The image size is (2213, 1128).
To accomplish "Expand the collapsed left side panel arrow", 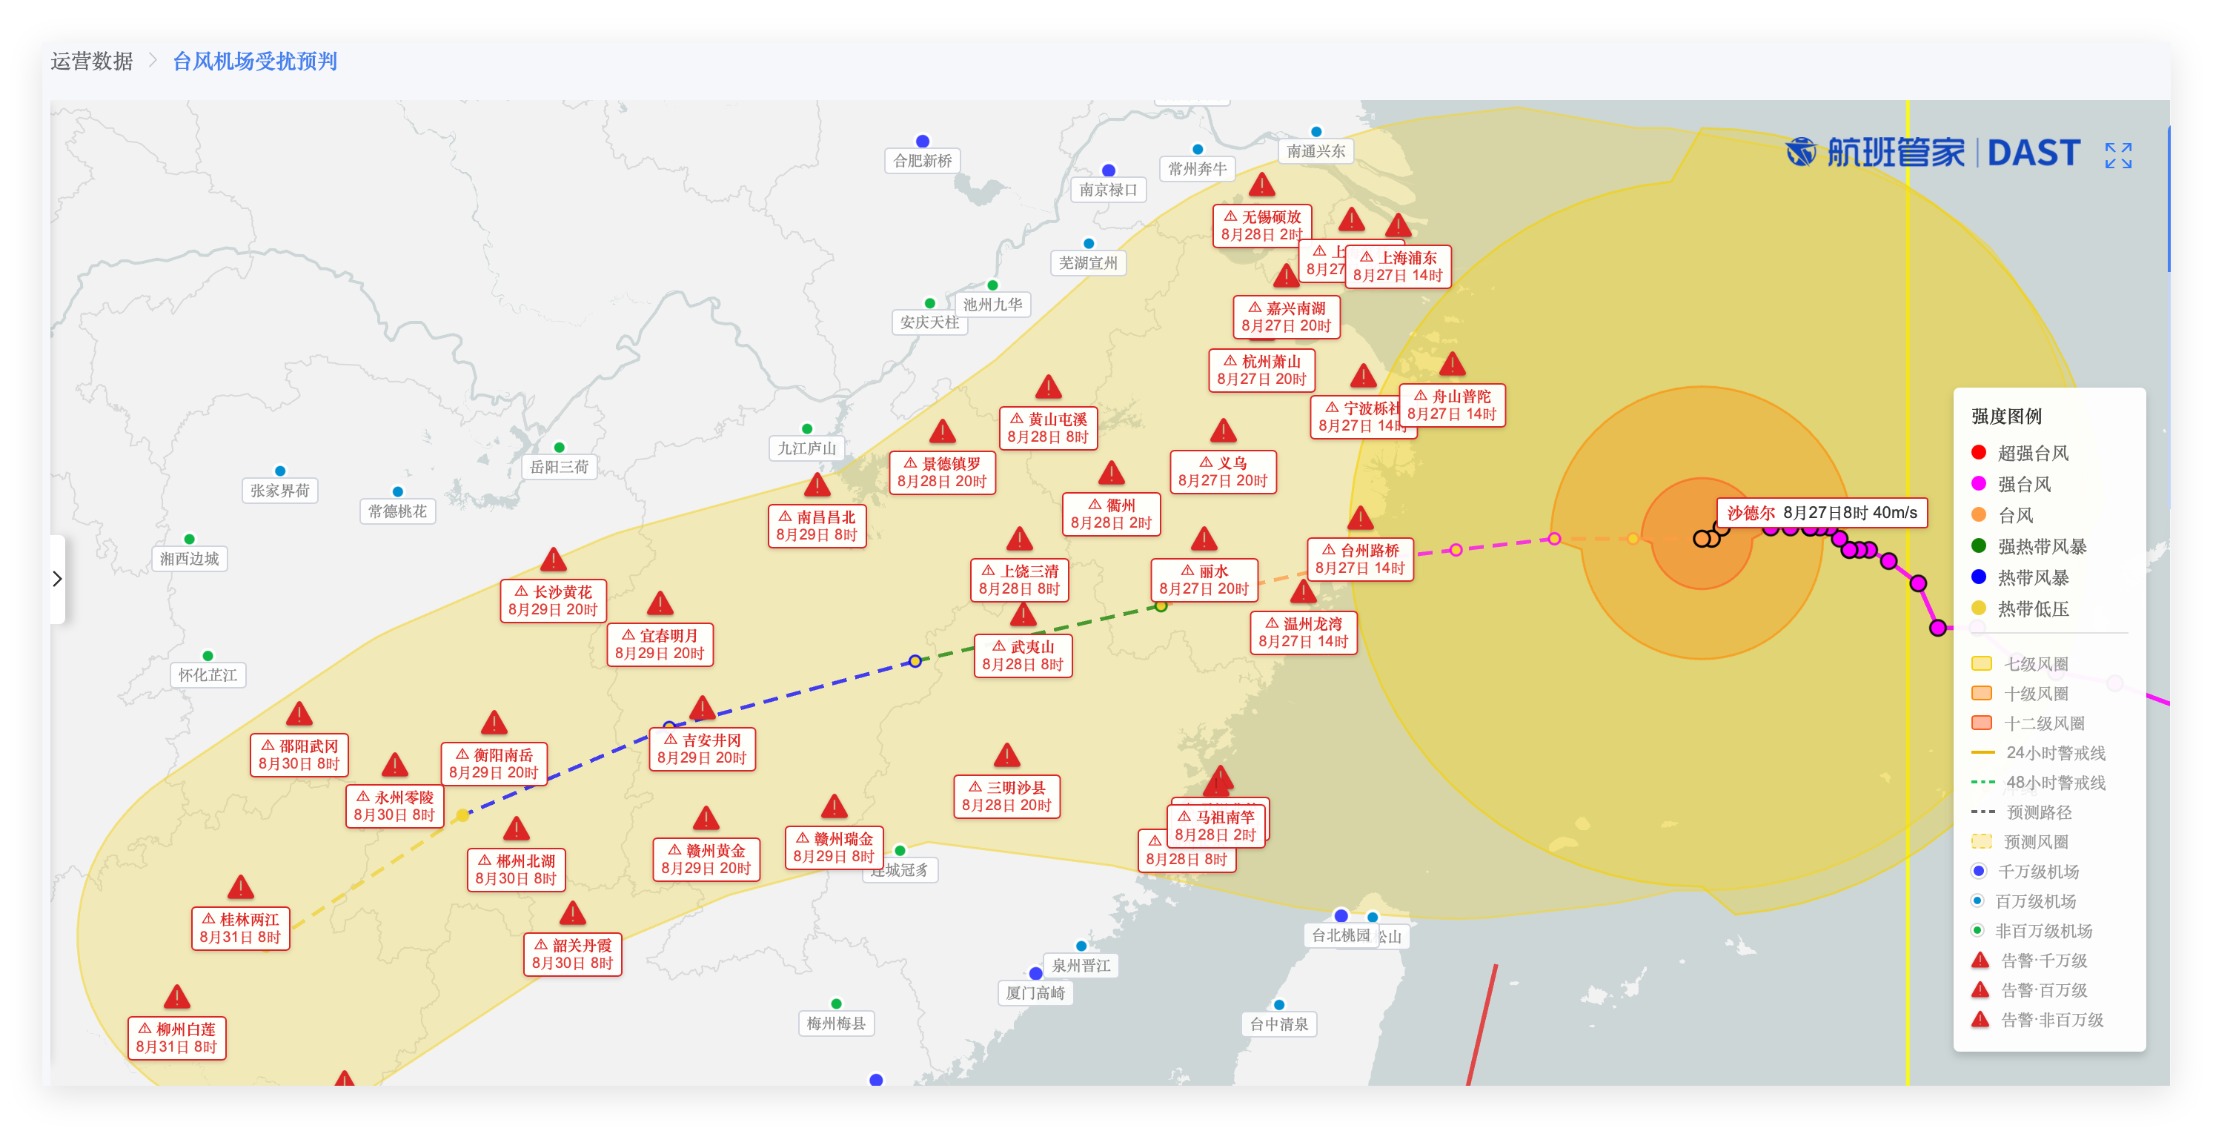I will pos(58,579).
